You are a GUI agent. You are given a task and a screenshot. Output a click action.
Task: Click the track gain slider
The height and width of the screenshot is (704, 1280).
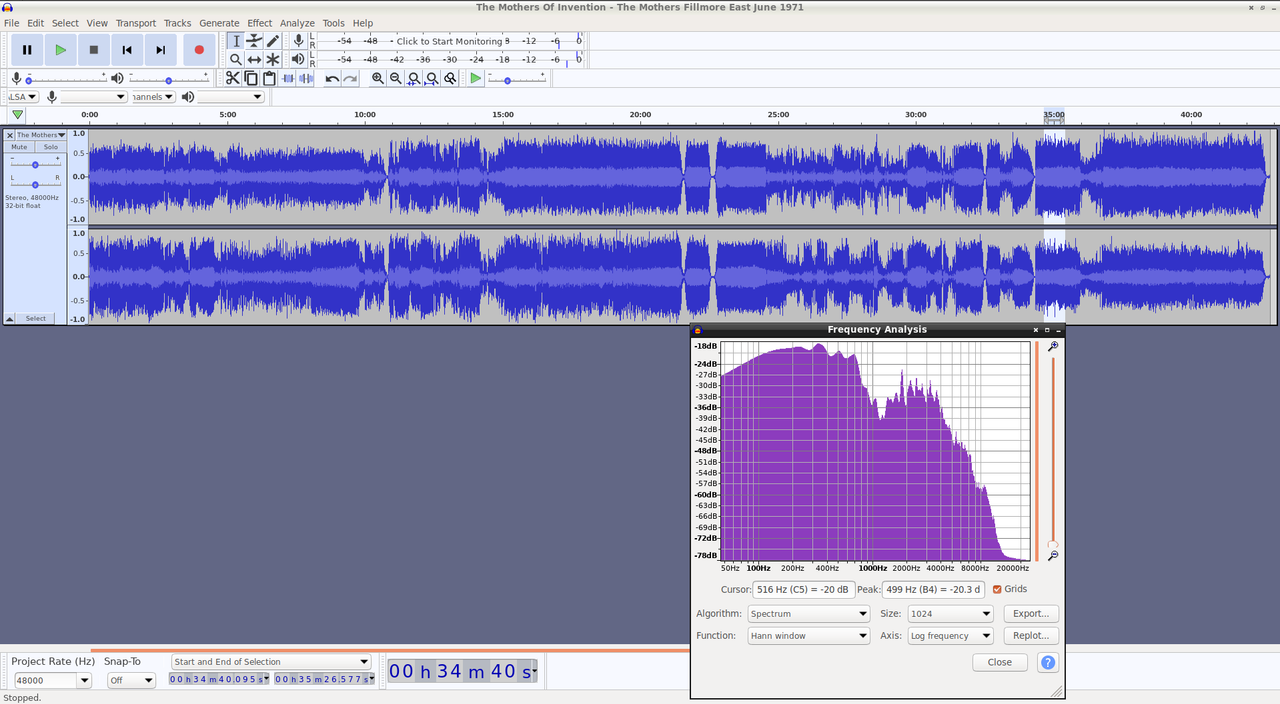[x=35, y=162]
